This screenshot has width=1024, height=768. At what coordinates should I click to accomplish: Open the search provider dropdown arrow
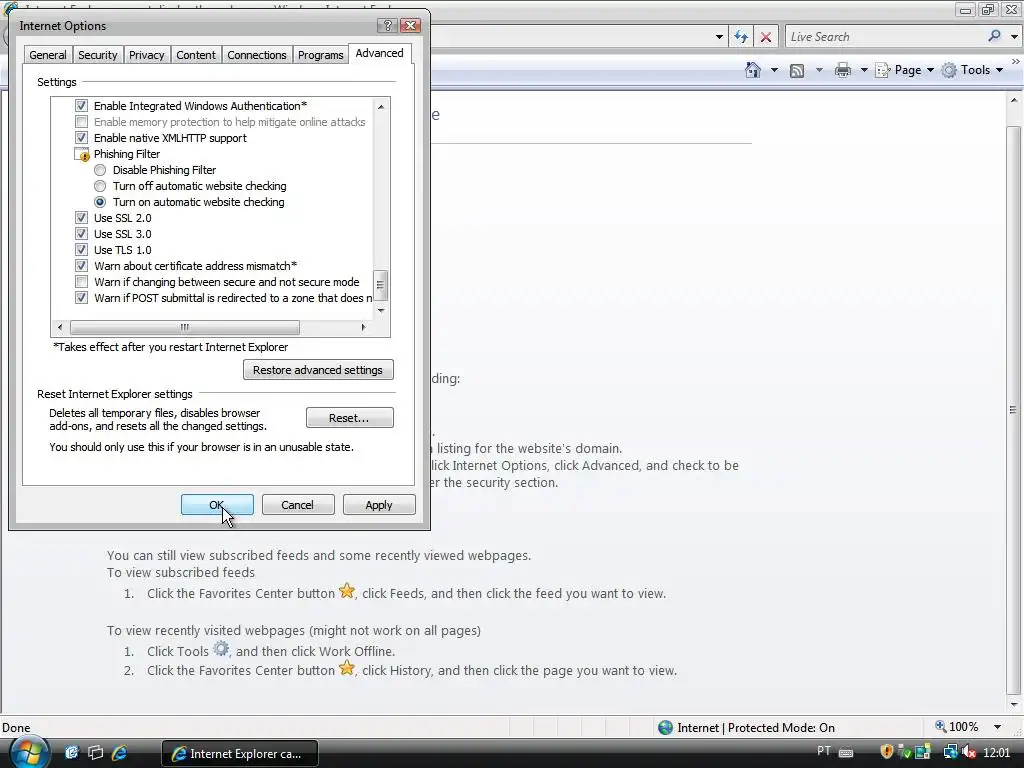coord(1014,37)
